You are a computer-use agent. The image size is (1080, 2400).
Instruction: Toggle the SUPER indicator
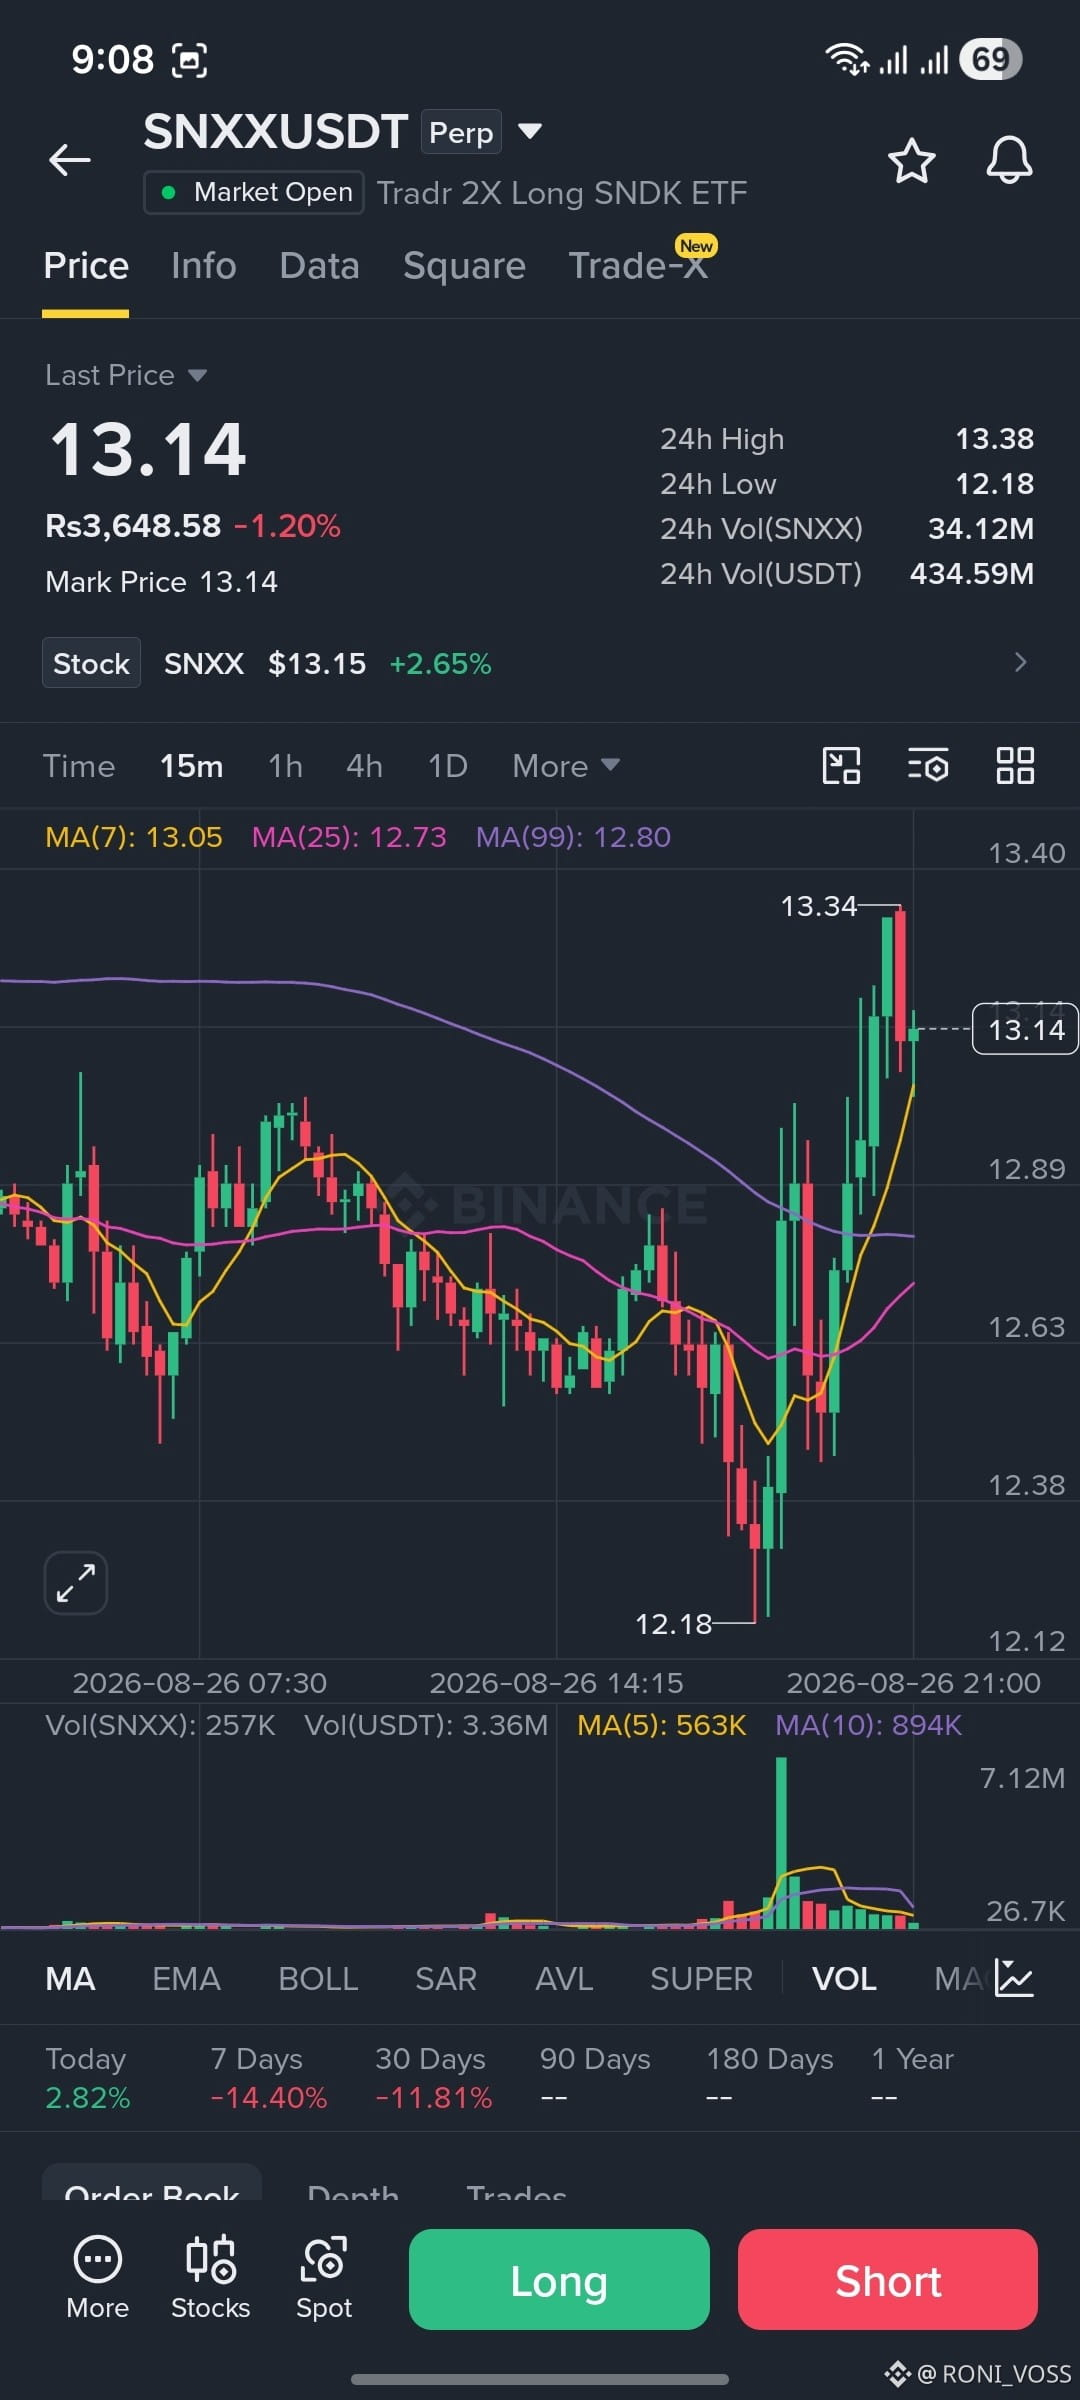pyautogui.click(x=701, y=1979)
